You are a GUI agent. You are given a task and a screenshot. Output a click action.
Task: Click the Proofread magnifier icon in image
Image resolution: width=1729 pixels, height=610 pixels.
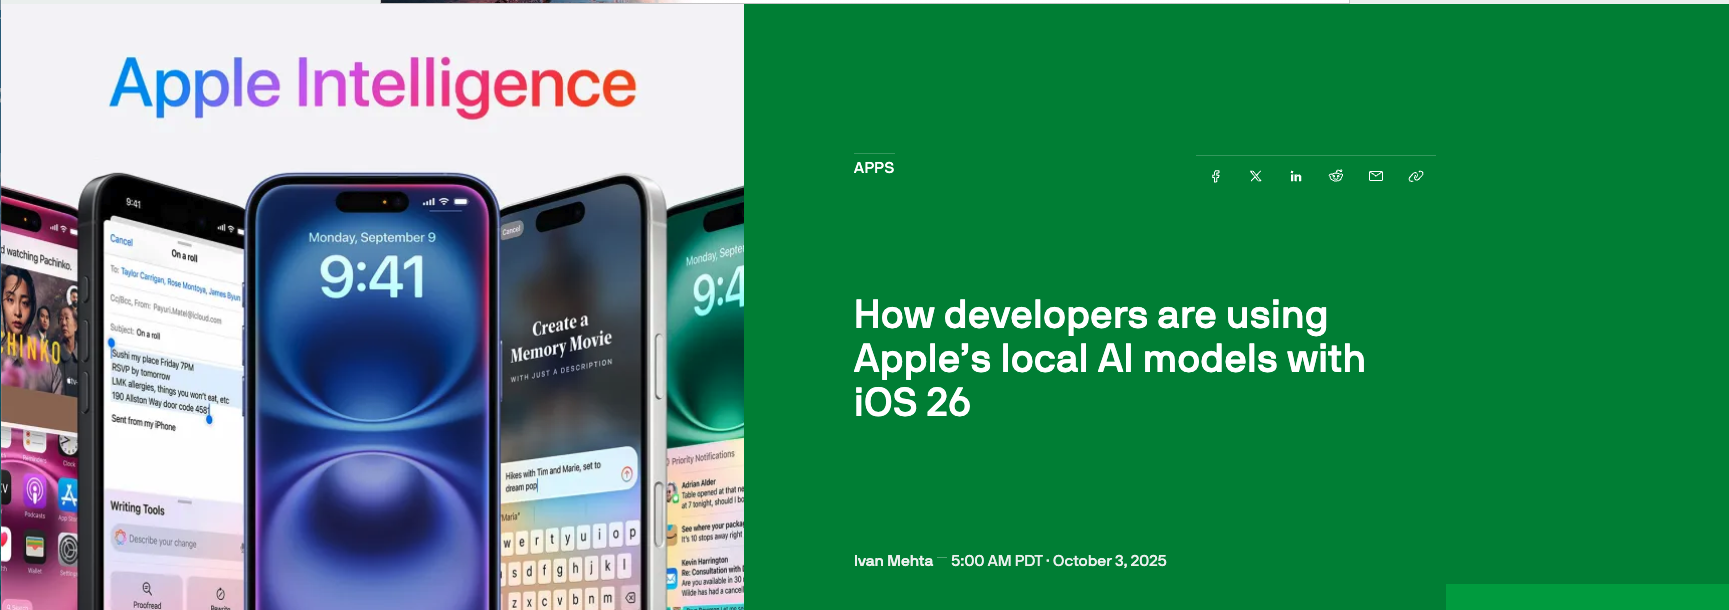click(x=147, y=589)
